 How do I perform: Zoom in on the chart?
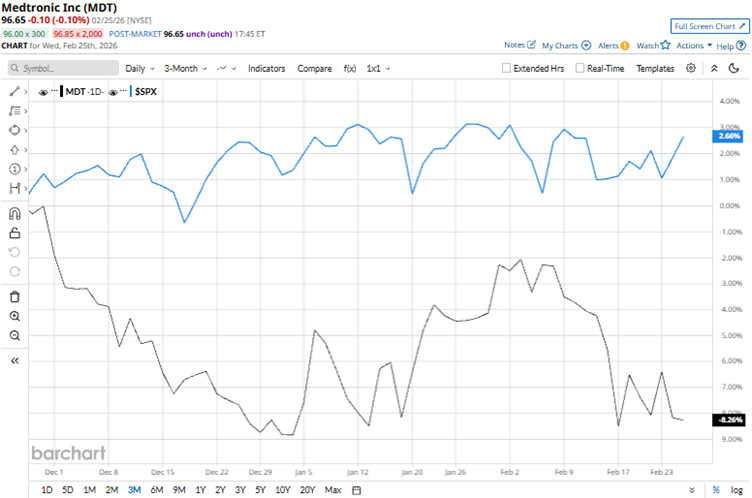[15, 316]
